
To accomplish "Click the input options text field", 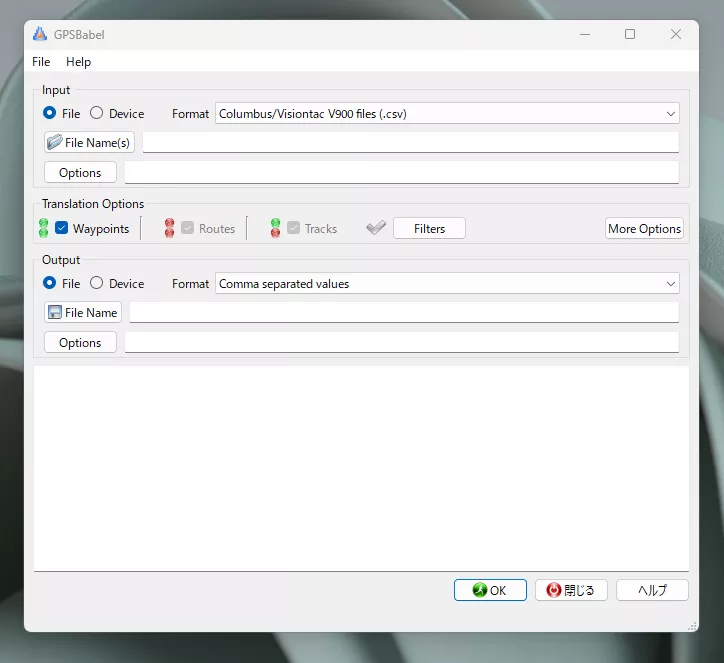I will click(x=402, y=172).
